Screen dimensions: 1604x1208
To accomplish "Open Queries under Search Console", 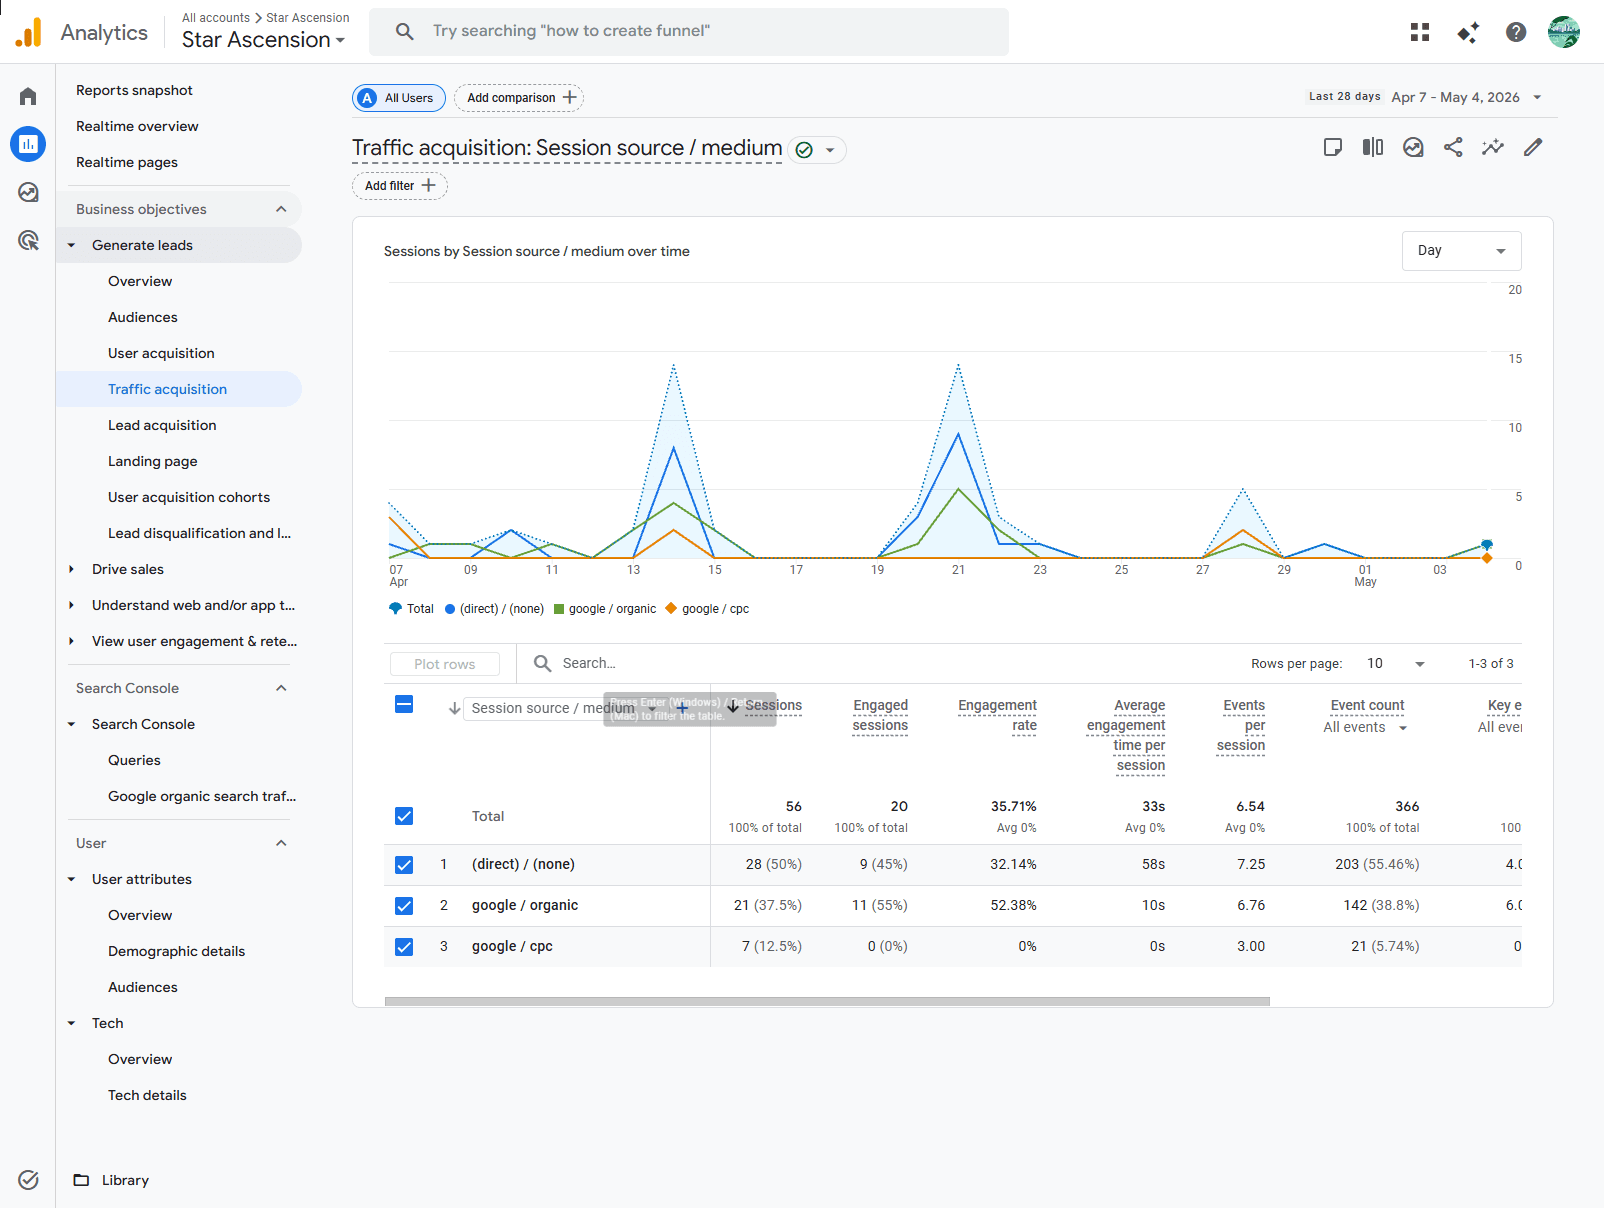I will [134, 760].
